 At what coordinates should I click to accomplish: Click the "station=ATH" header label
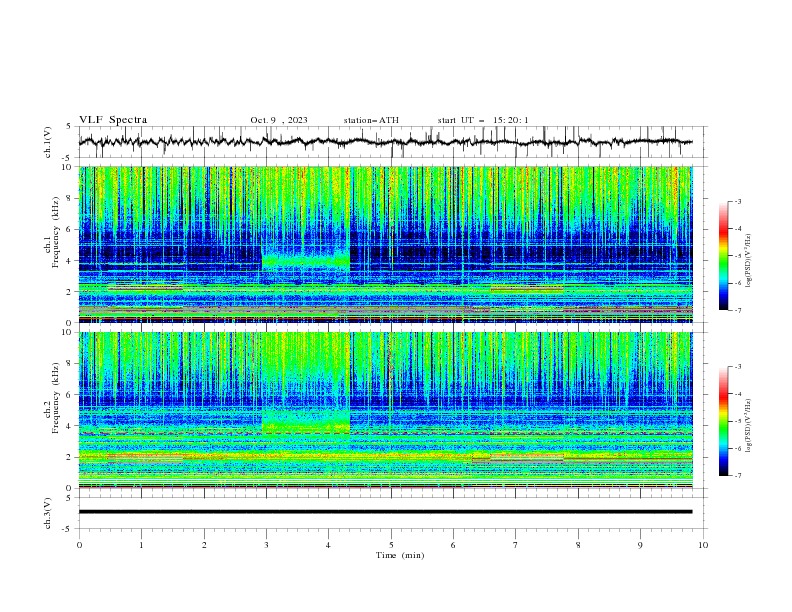pyautogui.click(x=371, y=120)
